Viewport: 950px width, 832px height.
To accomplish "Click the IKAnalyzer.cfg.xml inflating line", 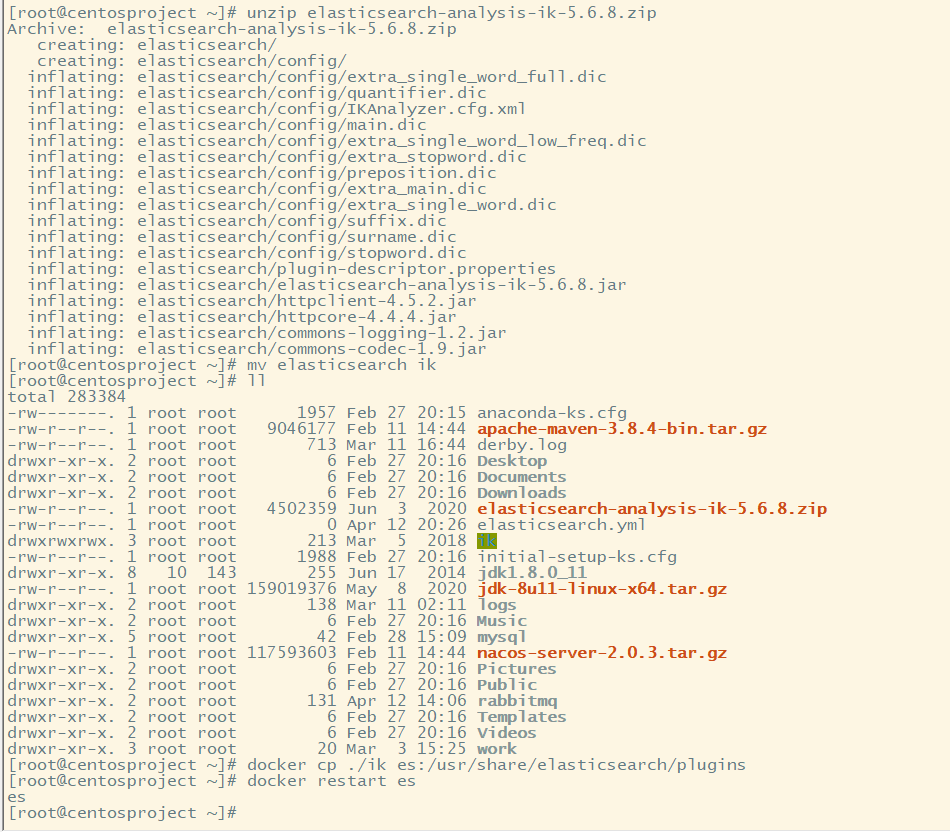I will (276, 109).
